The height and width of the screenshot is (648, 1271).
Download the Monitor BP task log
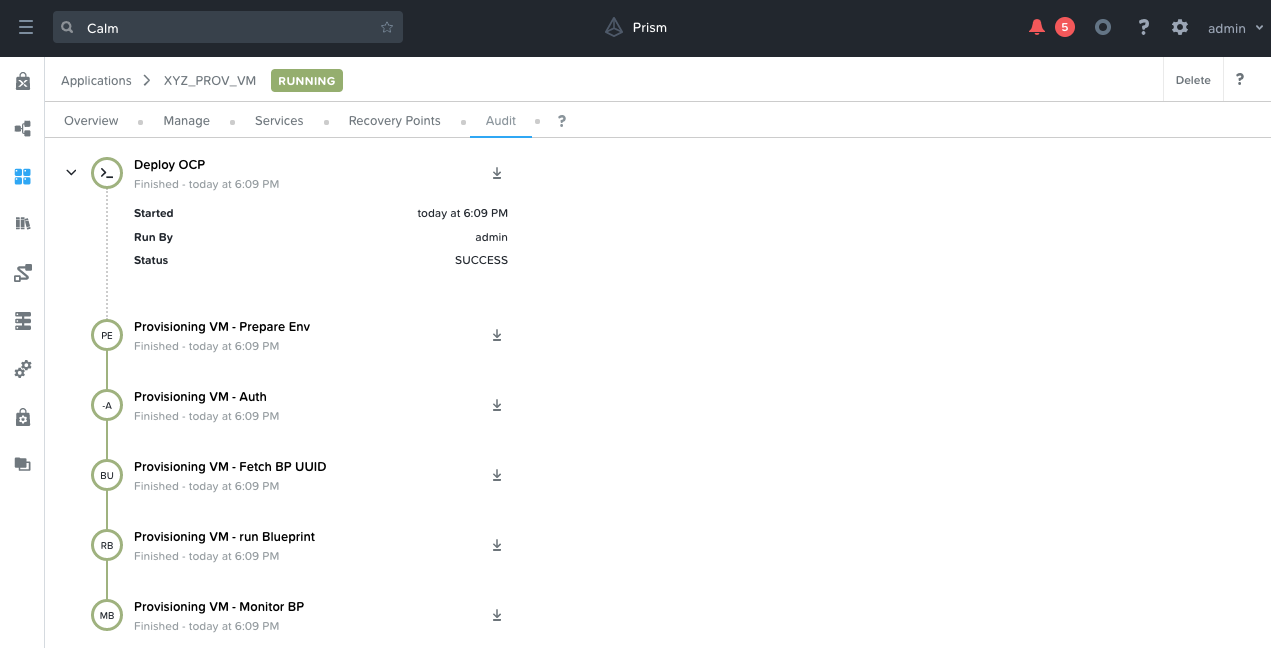(497, 616)
